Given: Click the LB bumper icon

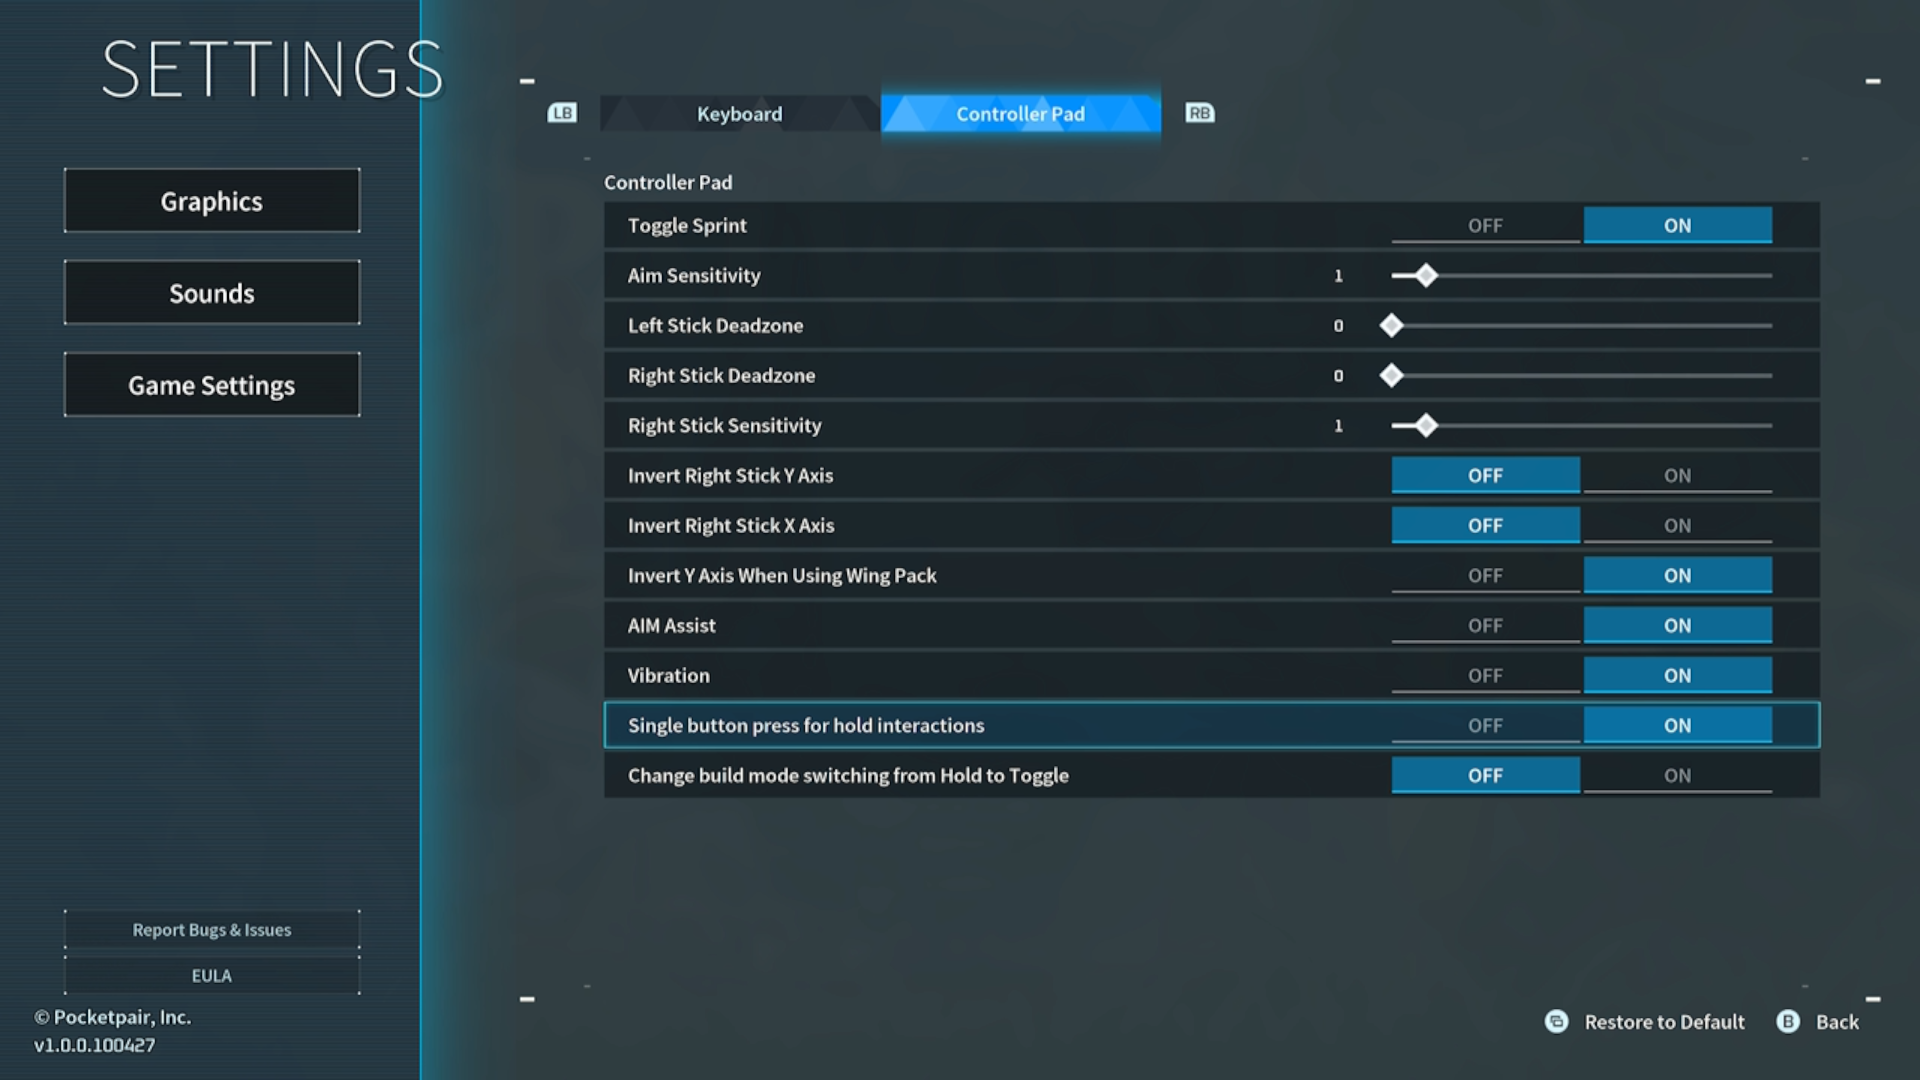Looking at the screenshot, I should click(x=562, y=113).
